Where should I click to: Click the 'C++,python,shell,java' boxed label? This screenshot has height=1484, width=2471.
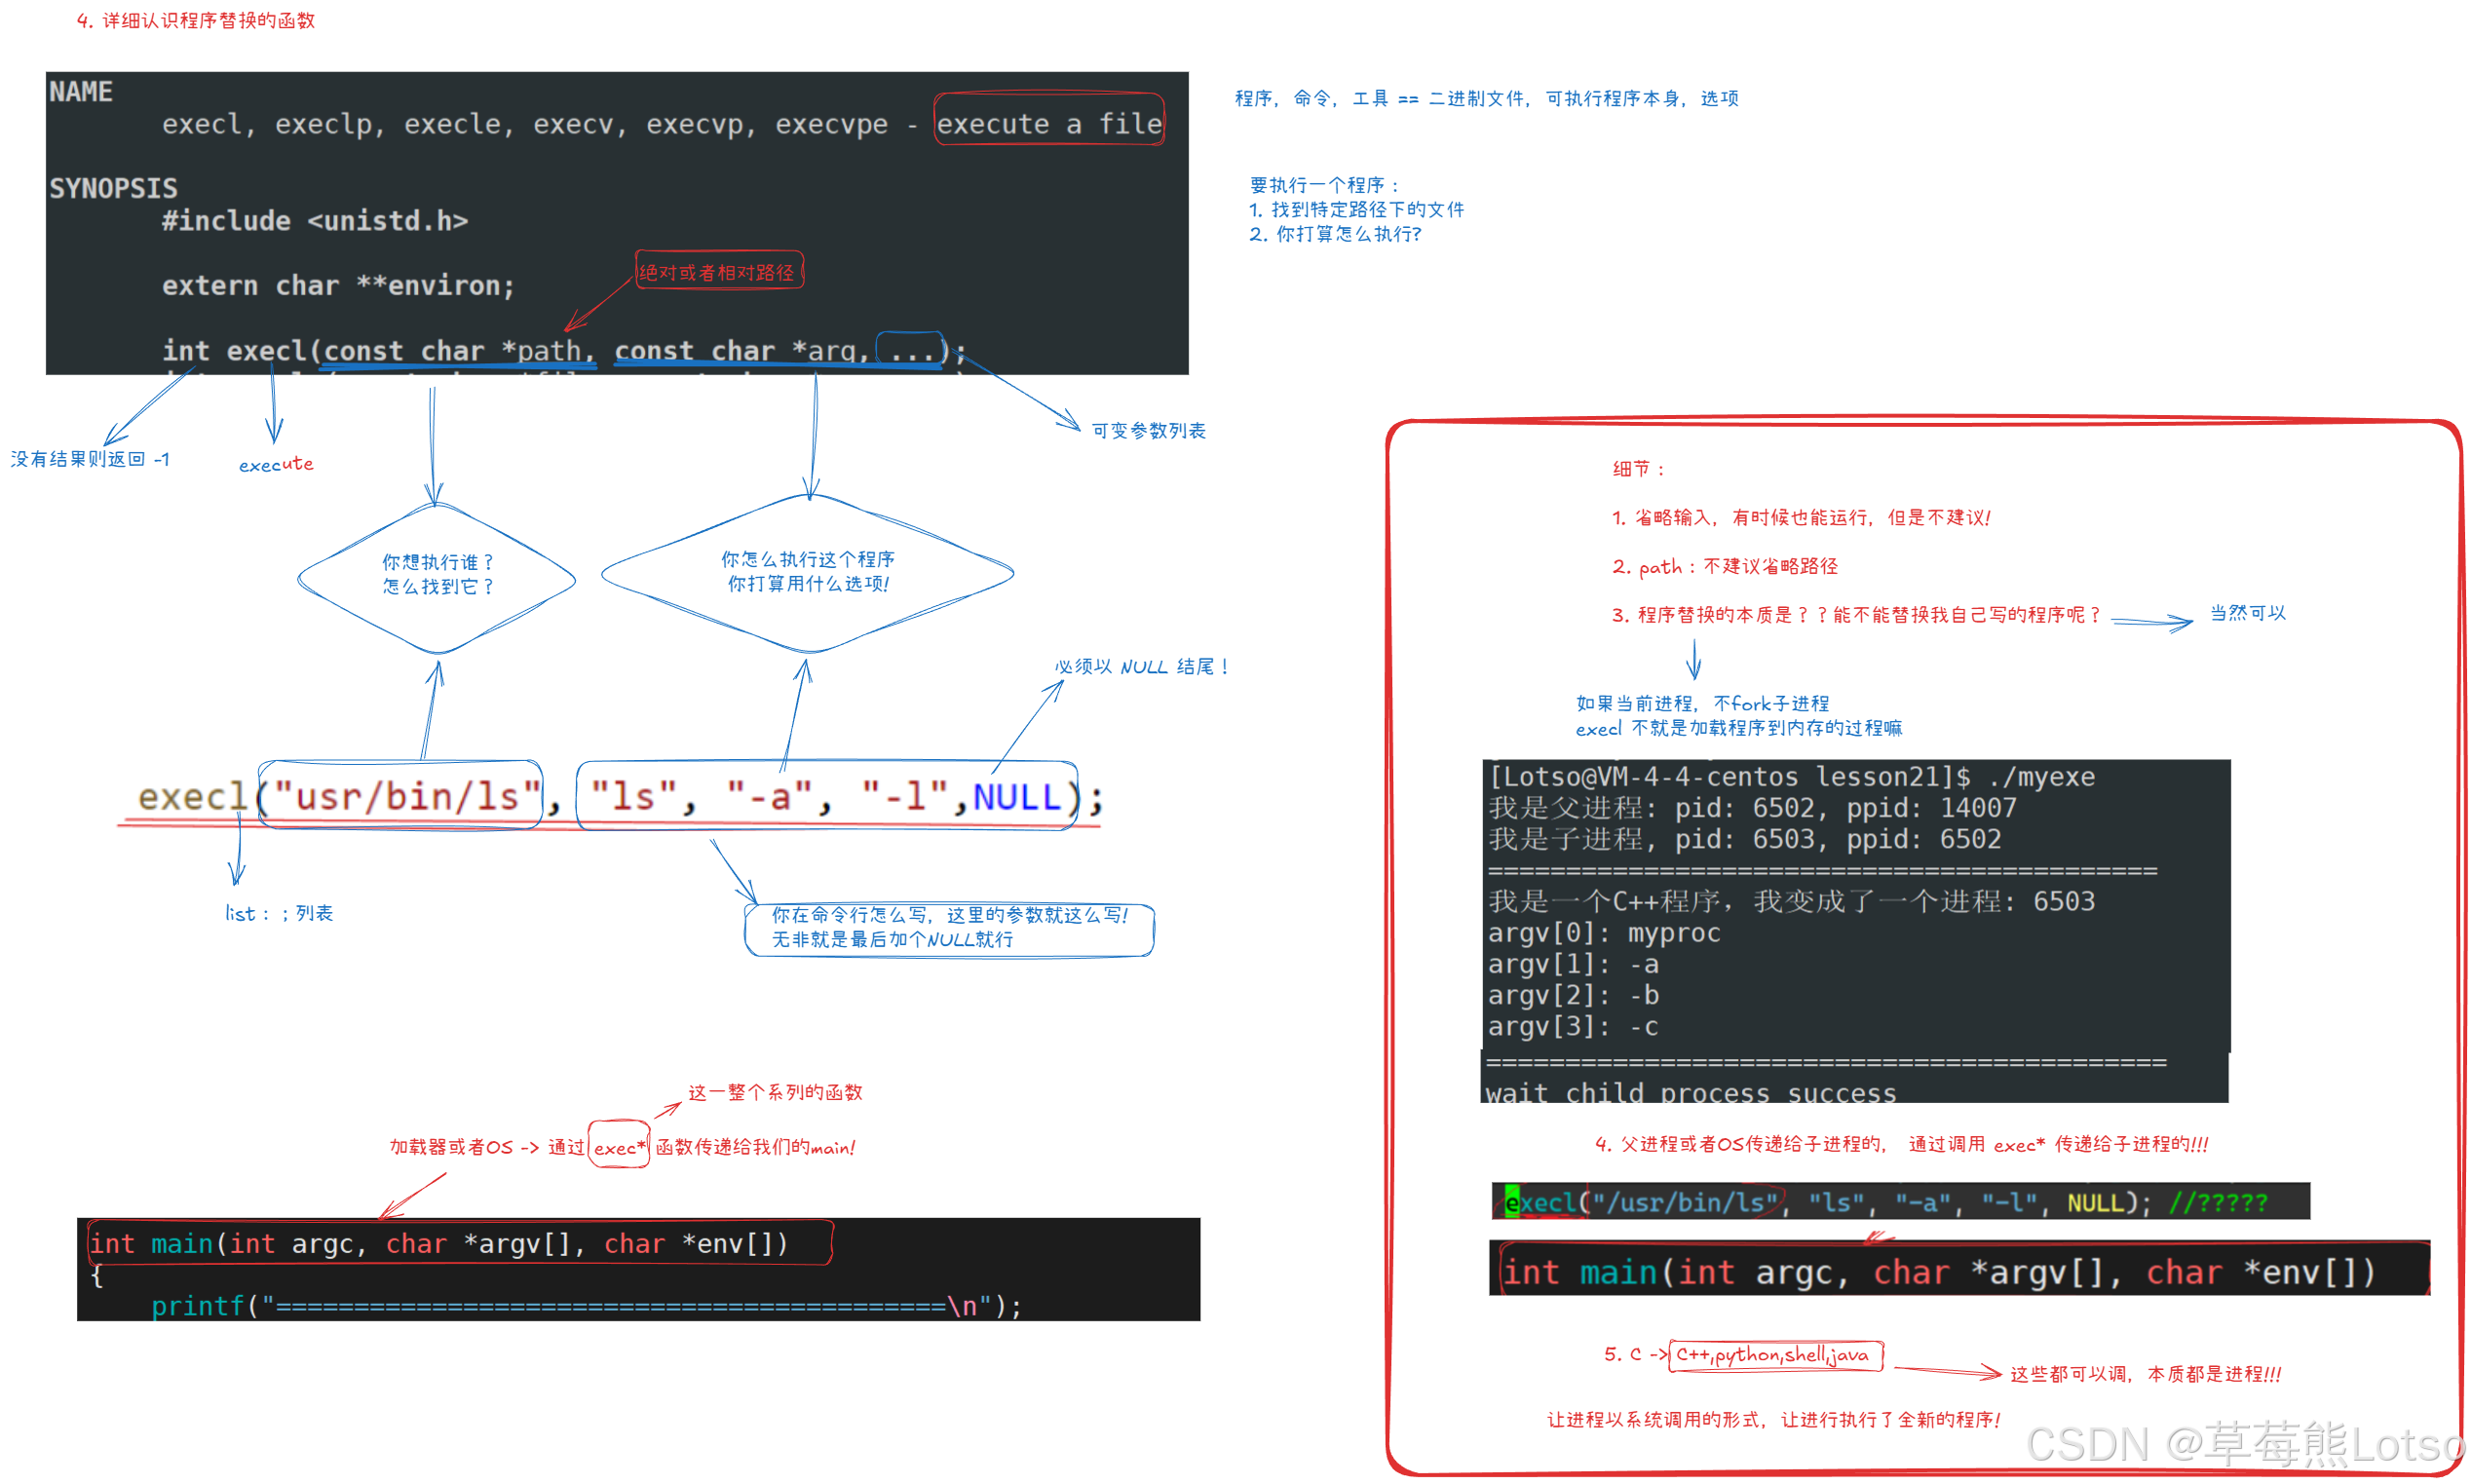click(1775, 1356)
